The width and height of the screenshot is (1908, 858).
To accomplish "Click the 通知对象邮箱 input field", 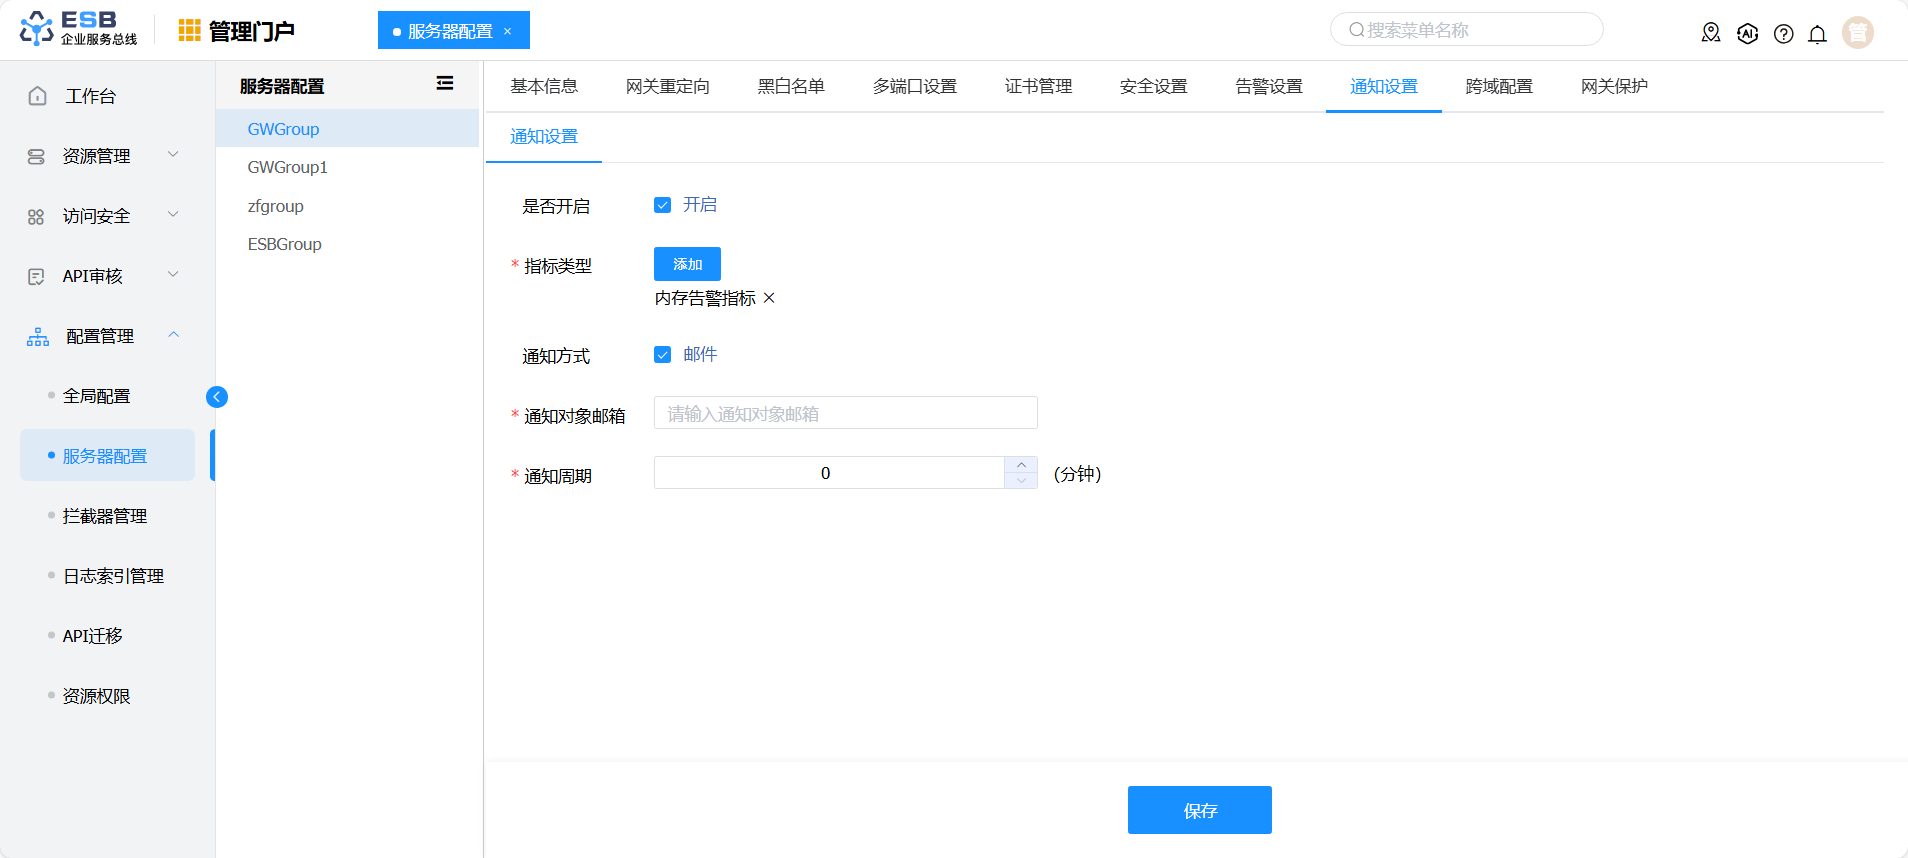I will pyautogui.click(x=845, y=413).
